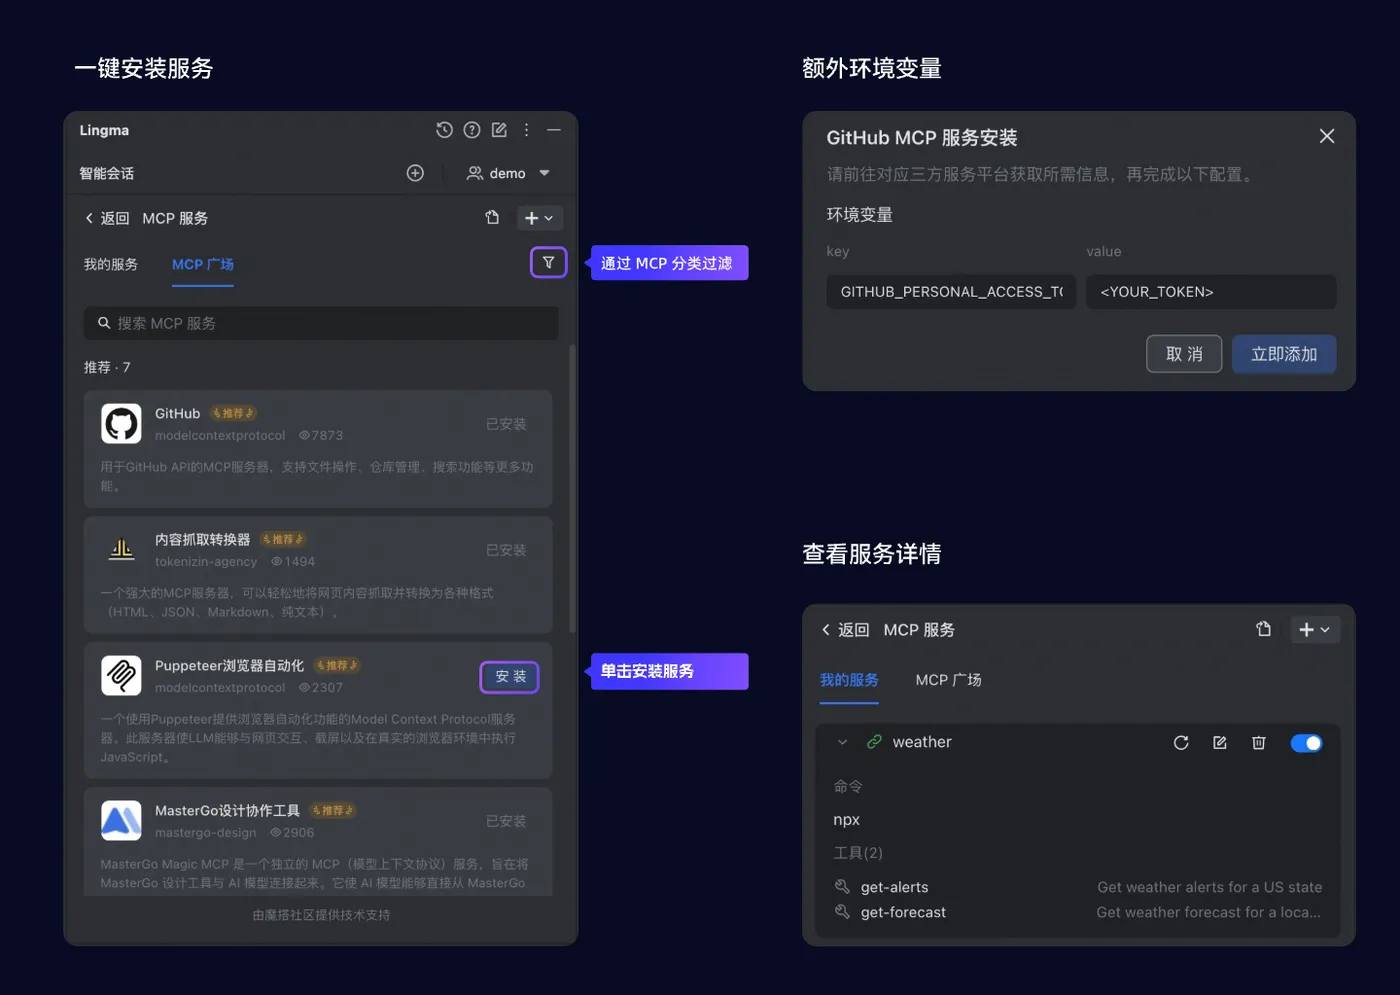Collapse the weather service chevron
1400x995 pixels.
click(843, 742)
